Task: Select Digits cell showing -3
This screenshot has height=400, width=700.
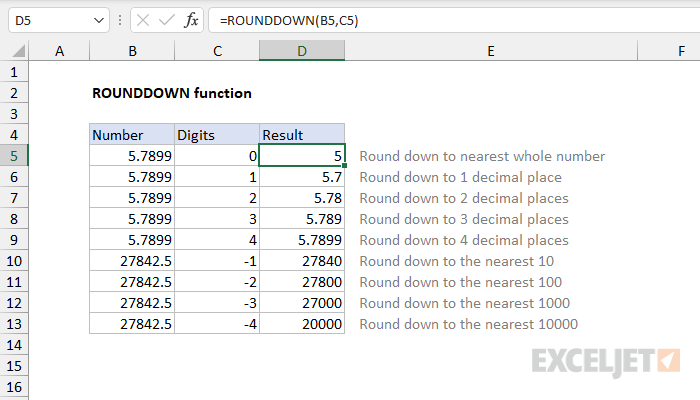Action: (217, 303)
